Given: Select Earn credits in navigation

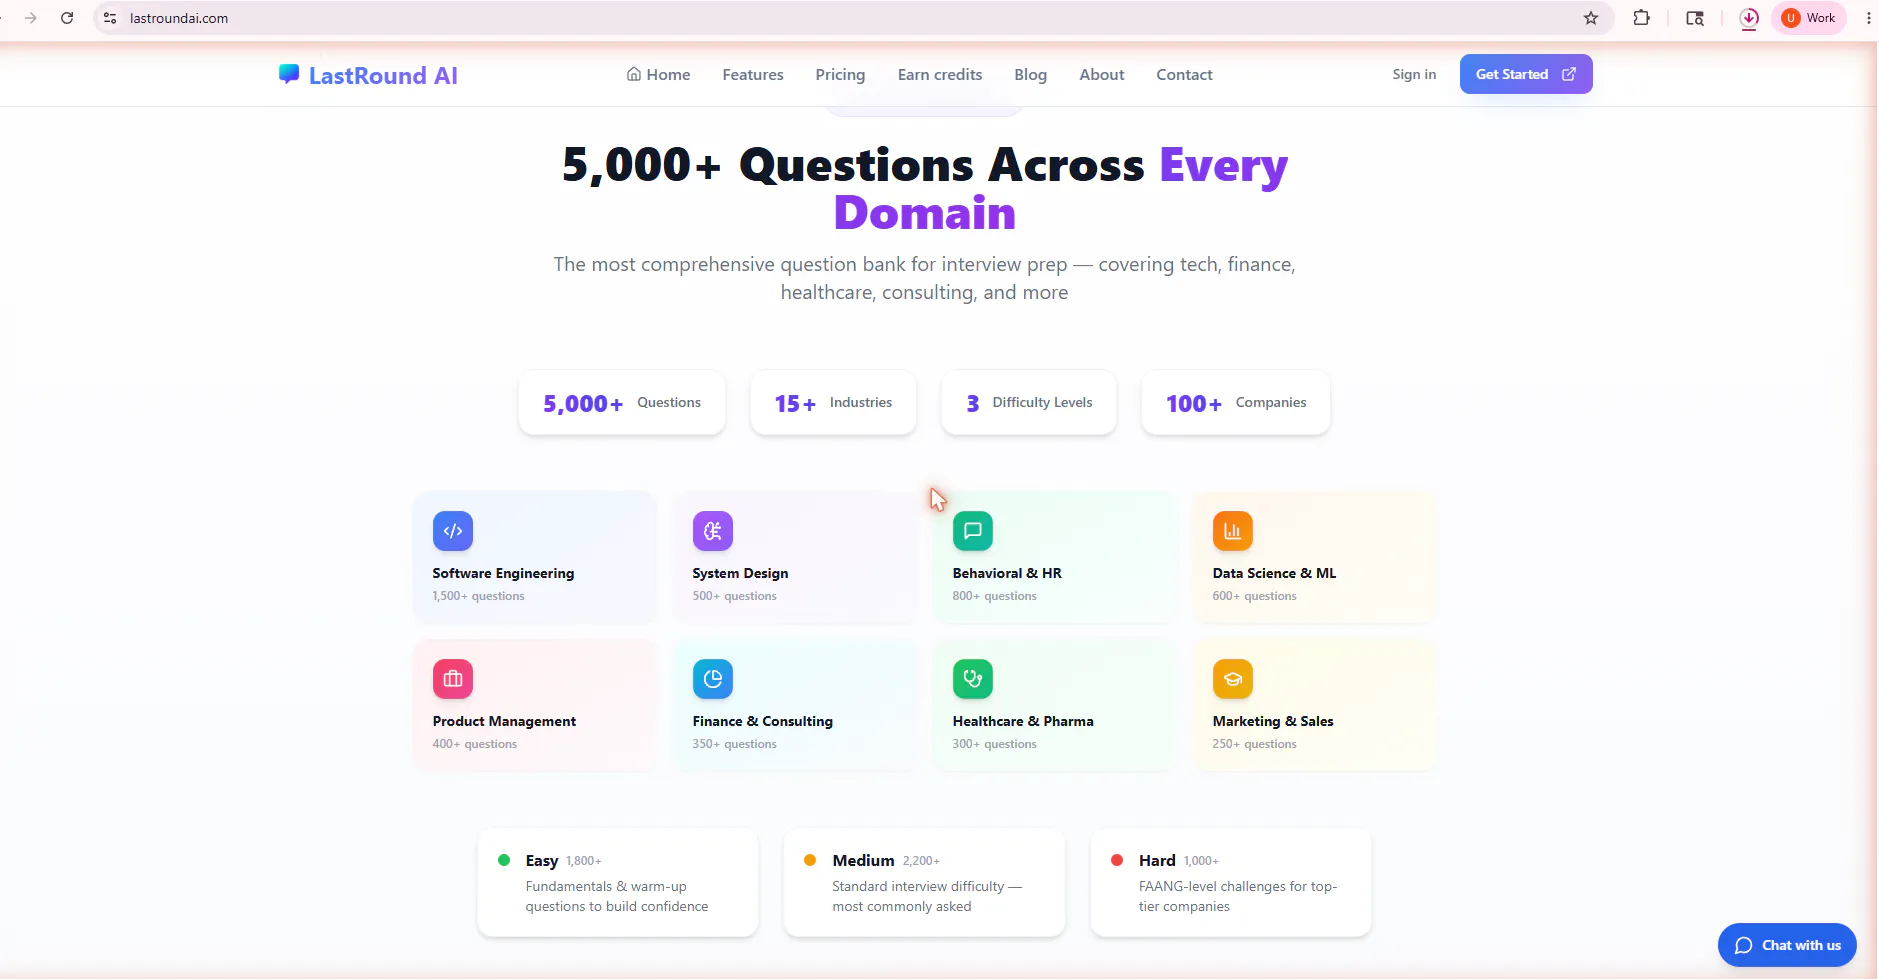Looking at the screenshot, I should (940, 74).
